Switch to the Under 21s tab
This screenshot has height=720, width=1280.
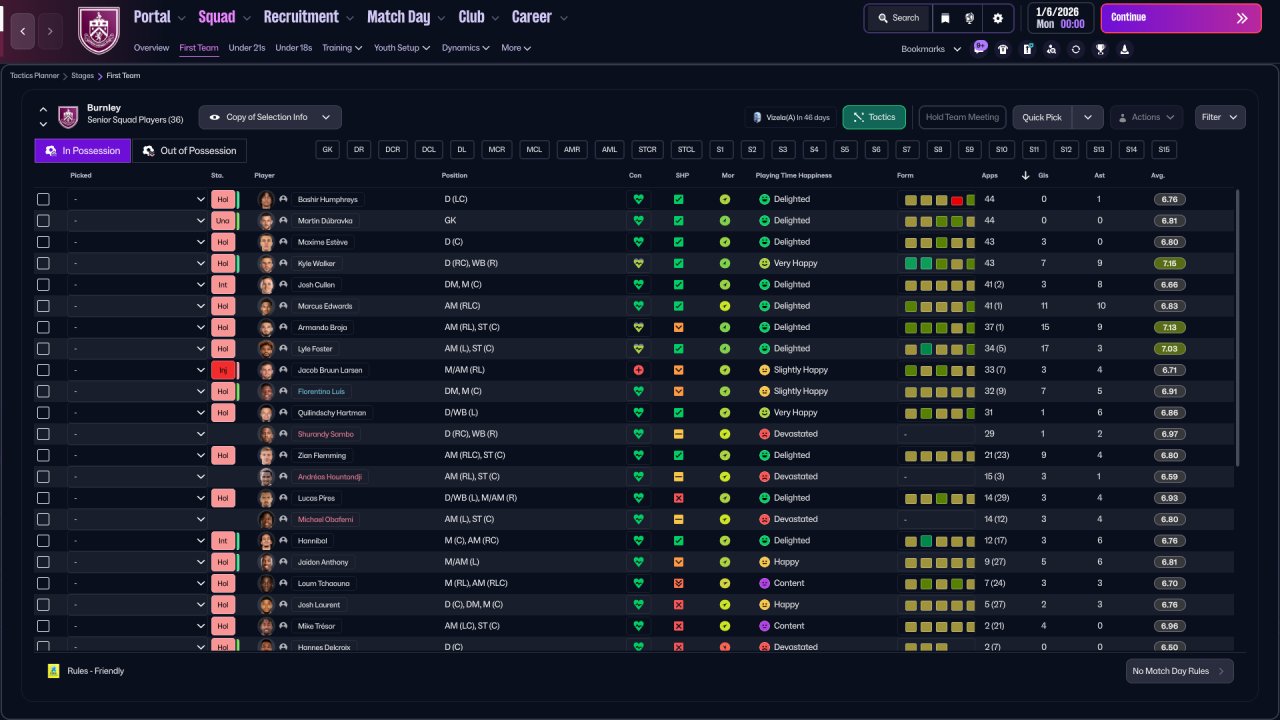247,48
